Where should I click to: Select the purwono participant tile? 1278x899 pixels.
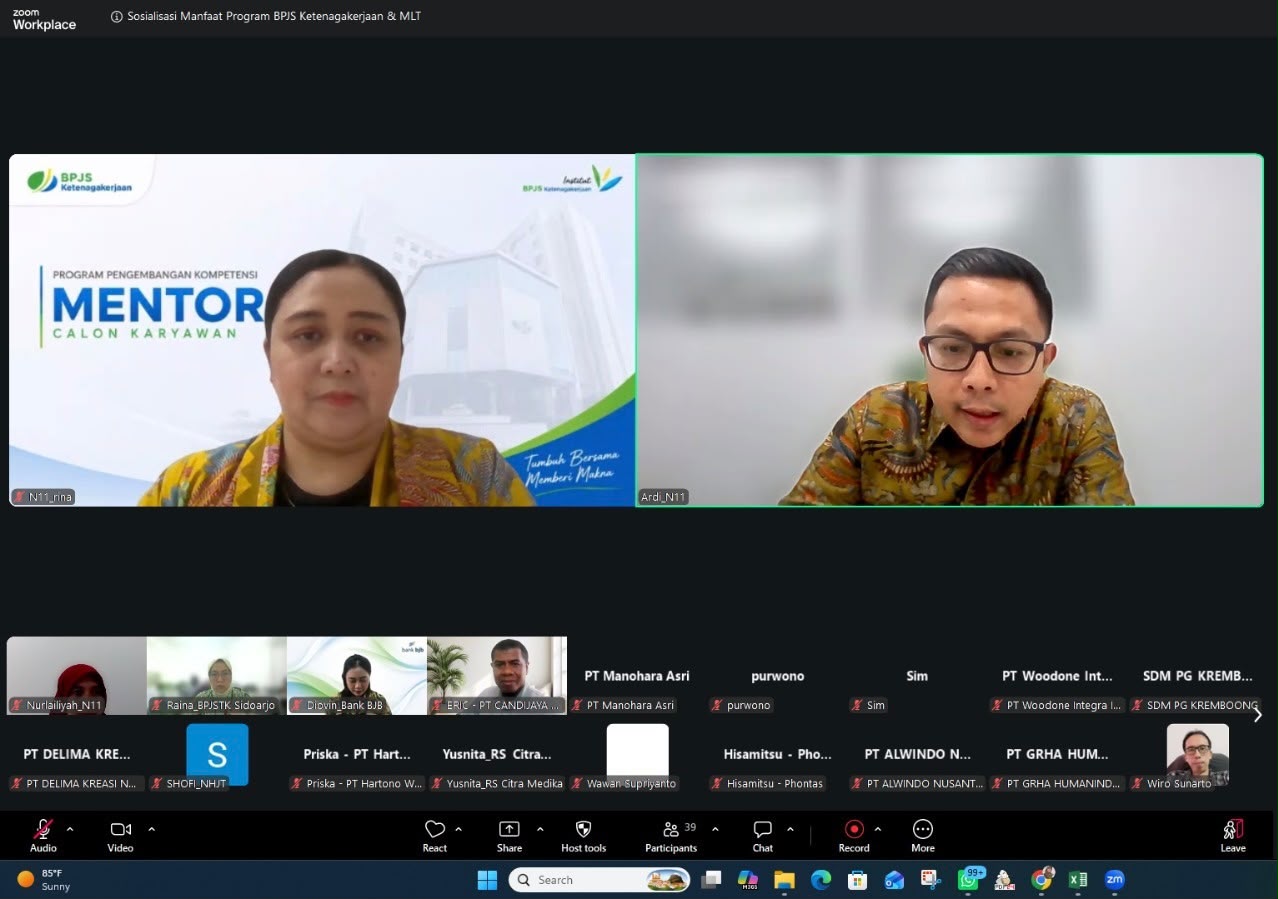(777, 676)
